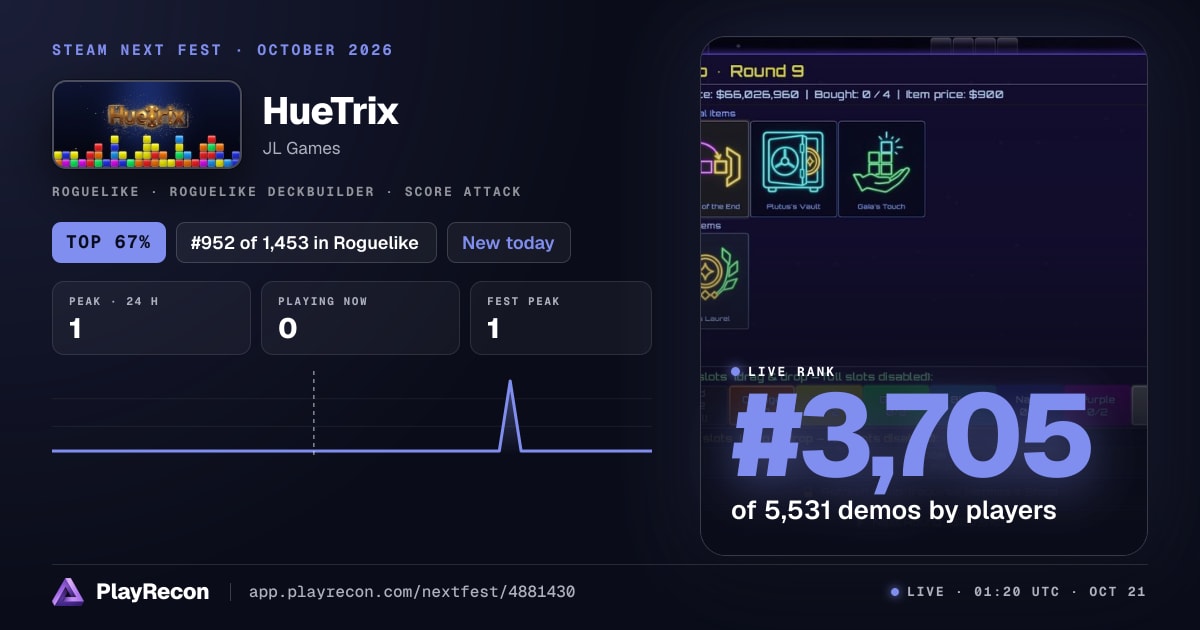Open the HueTrix game cover thumbnail
Viewport: 1200px width, 630px height.
click(x=147, y=125)
